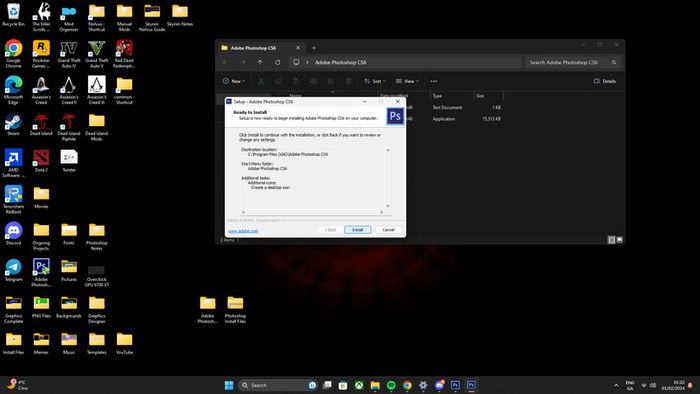Select the Grand Theft Auto IV desktop icon
The image size is (700, 394).
tap(69, 54)
